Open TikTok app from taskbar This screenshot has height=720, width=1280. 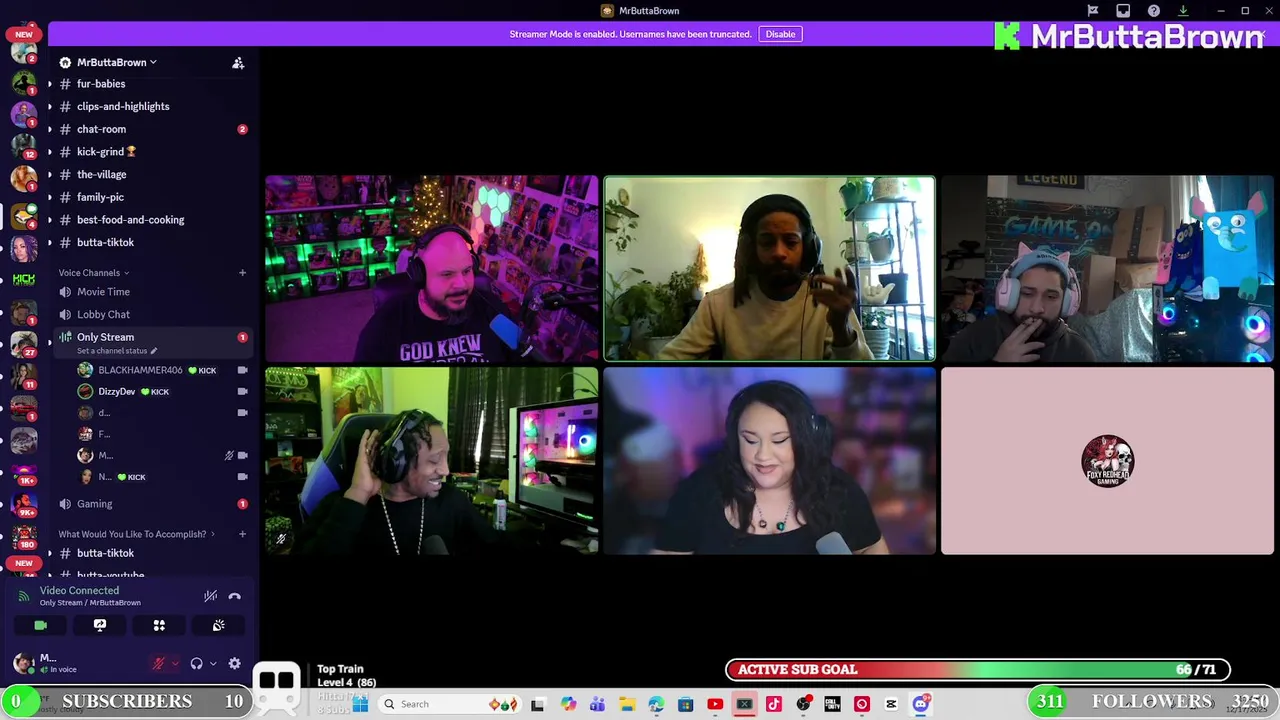(x=774, y=704)
